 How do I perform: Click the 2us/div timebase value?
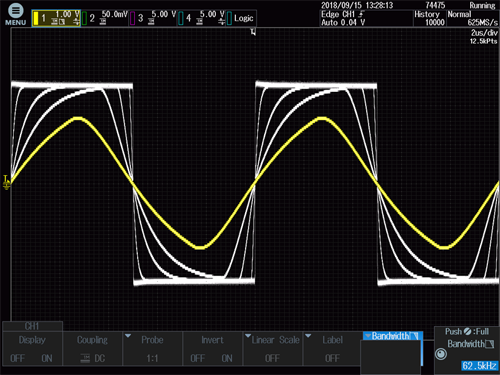pyautogui.click(x=484, y=33)
